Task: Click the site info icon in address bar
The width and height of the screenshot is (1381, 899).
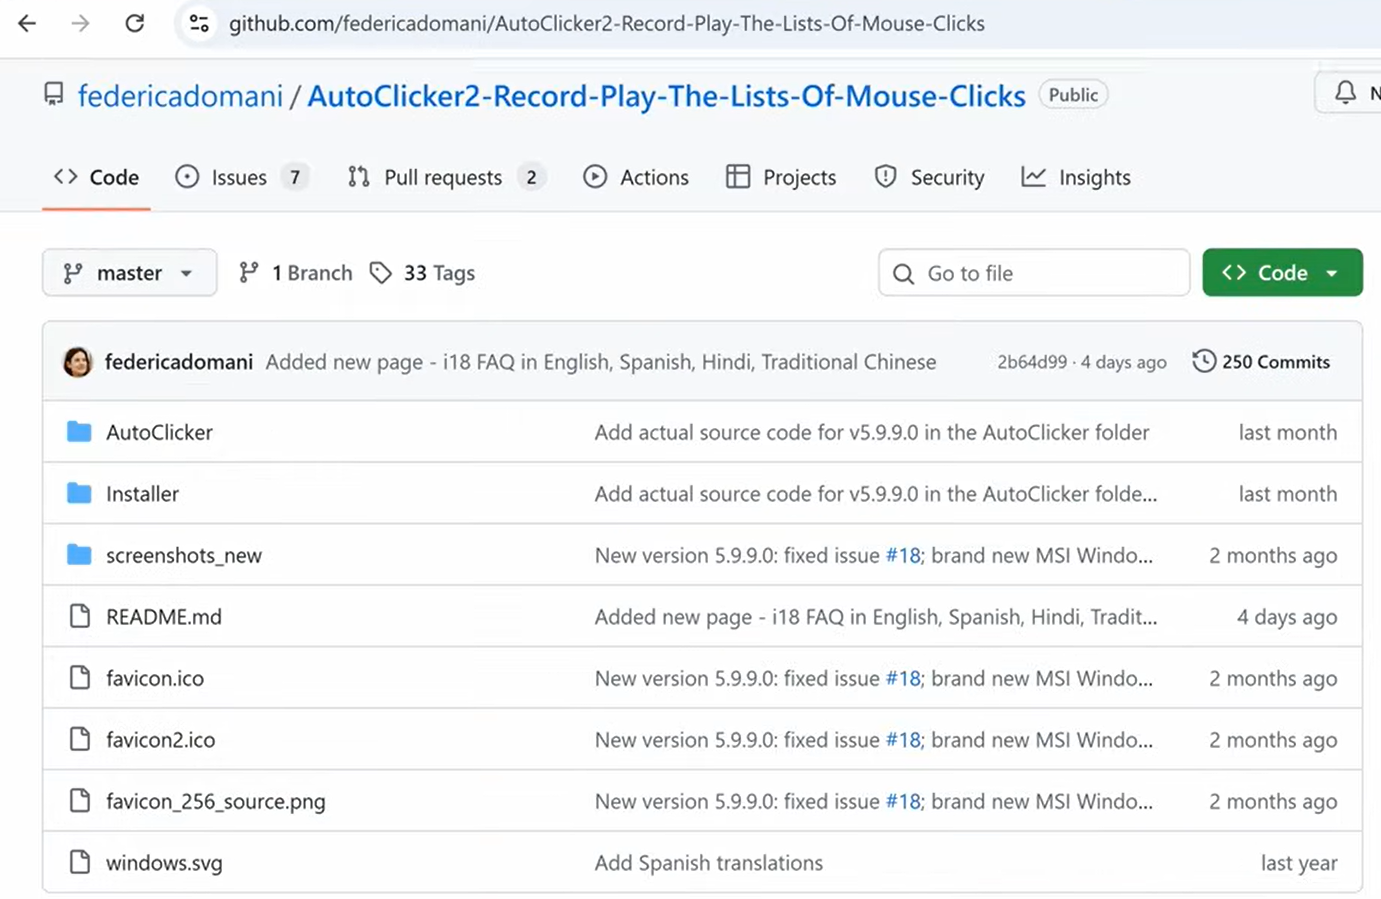Action: tap(199, 23)
